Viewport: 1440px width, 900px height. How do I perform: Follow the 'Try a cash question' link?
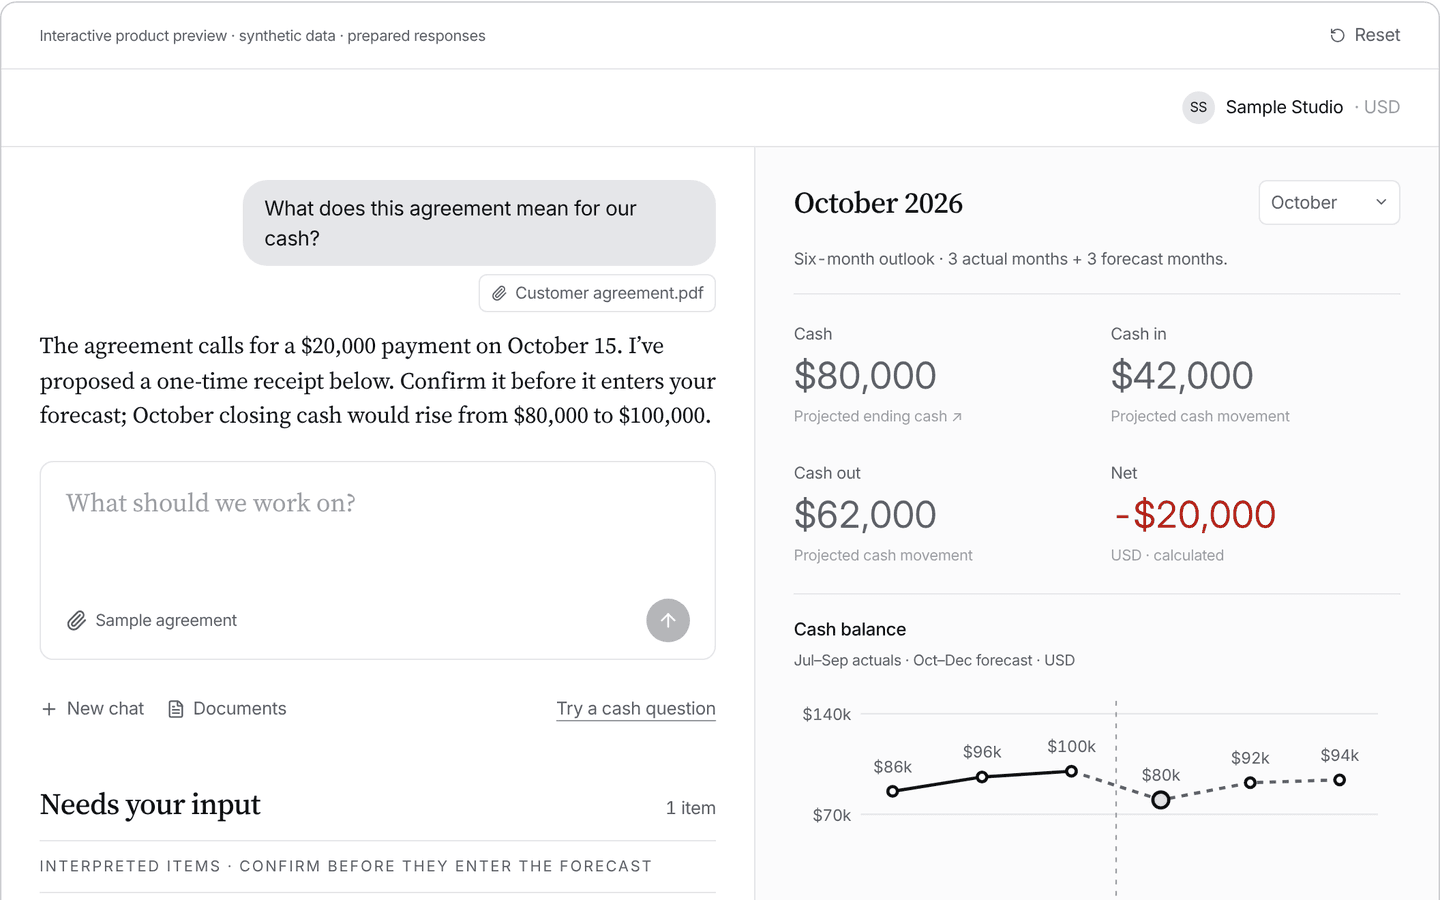636,709
